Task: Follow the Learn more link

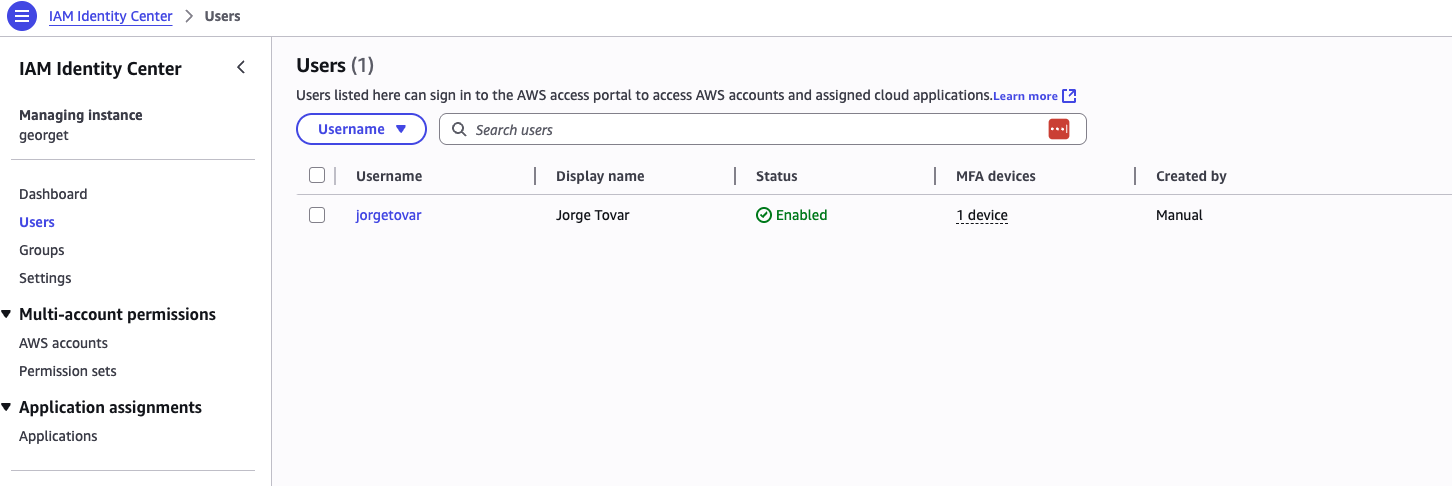Action: pyautogui.click(x=1025, y=96)
